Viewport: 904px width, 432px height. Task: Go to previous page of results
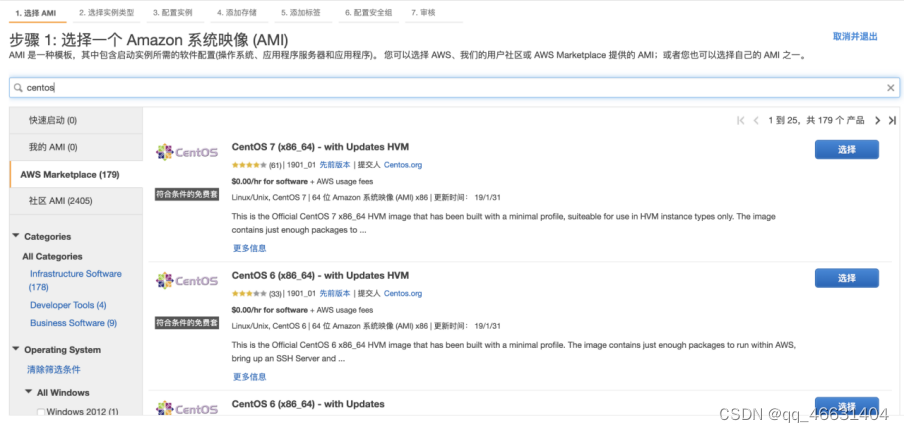click(756, 121)
